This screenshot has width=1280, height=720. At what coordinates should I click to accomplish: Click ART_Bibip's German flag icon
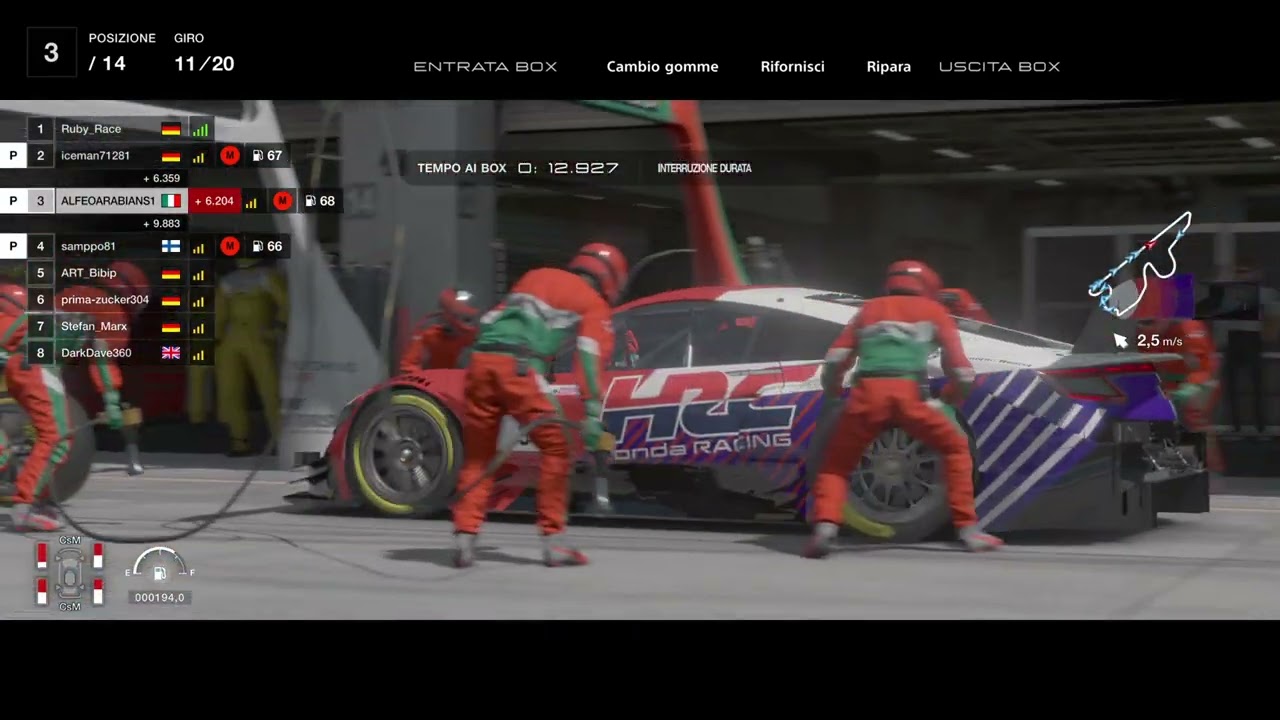tap(171, 273)
